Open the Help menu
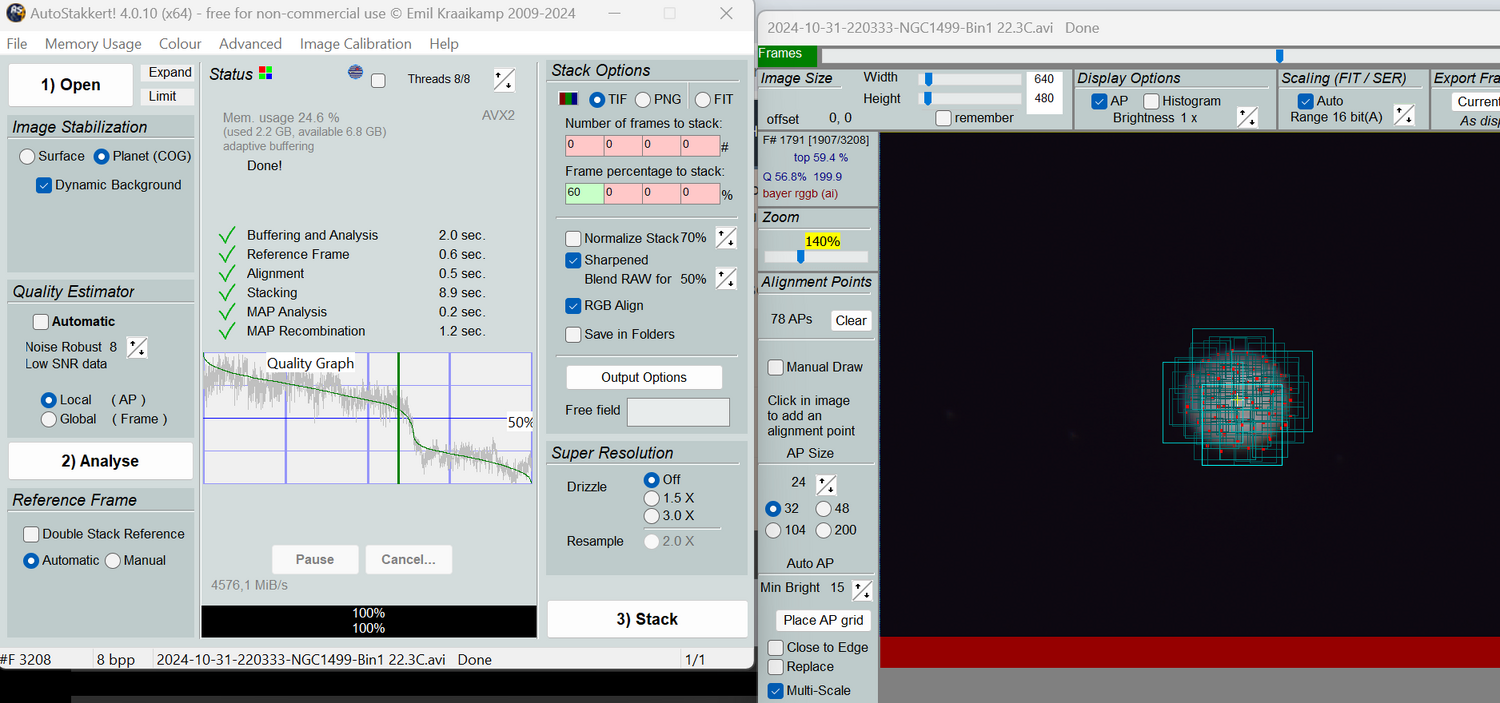Image resolution: width=1500 pixels, height=703 pixels. 444,44
